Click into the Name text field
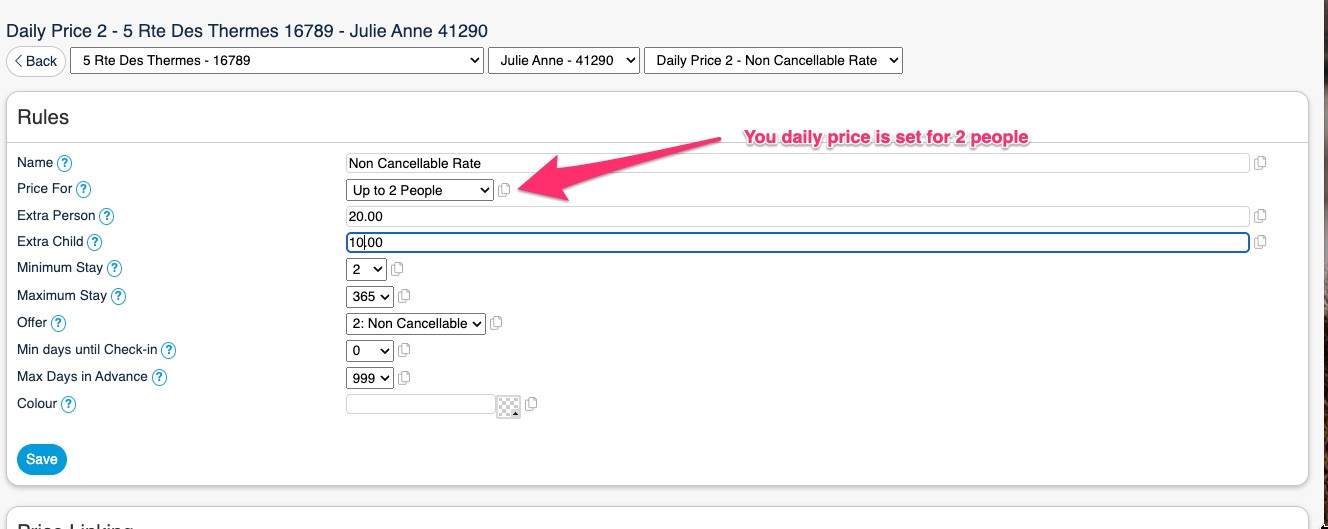This screenshot has width=1328, height=529. tap(797, 163)
